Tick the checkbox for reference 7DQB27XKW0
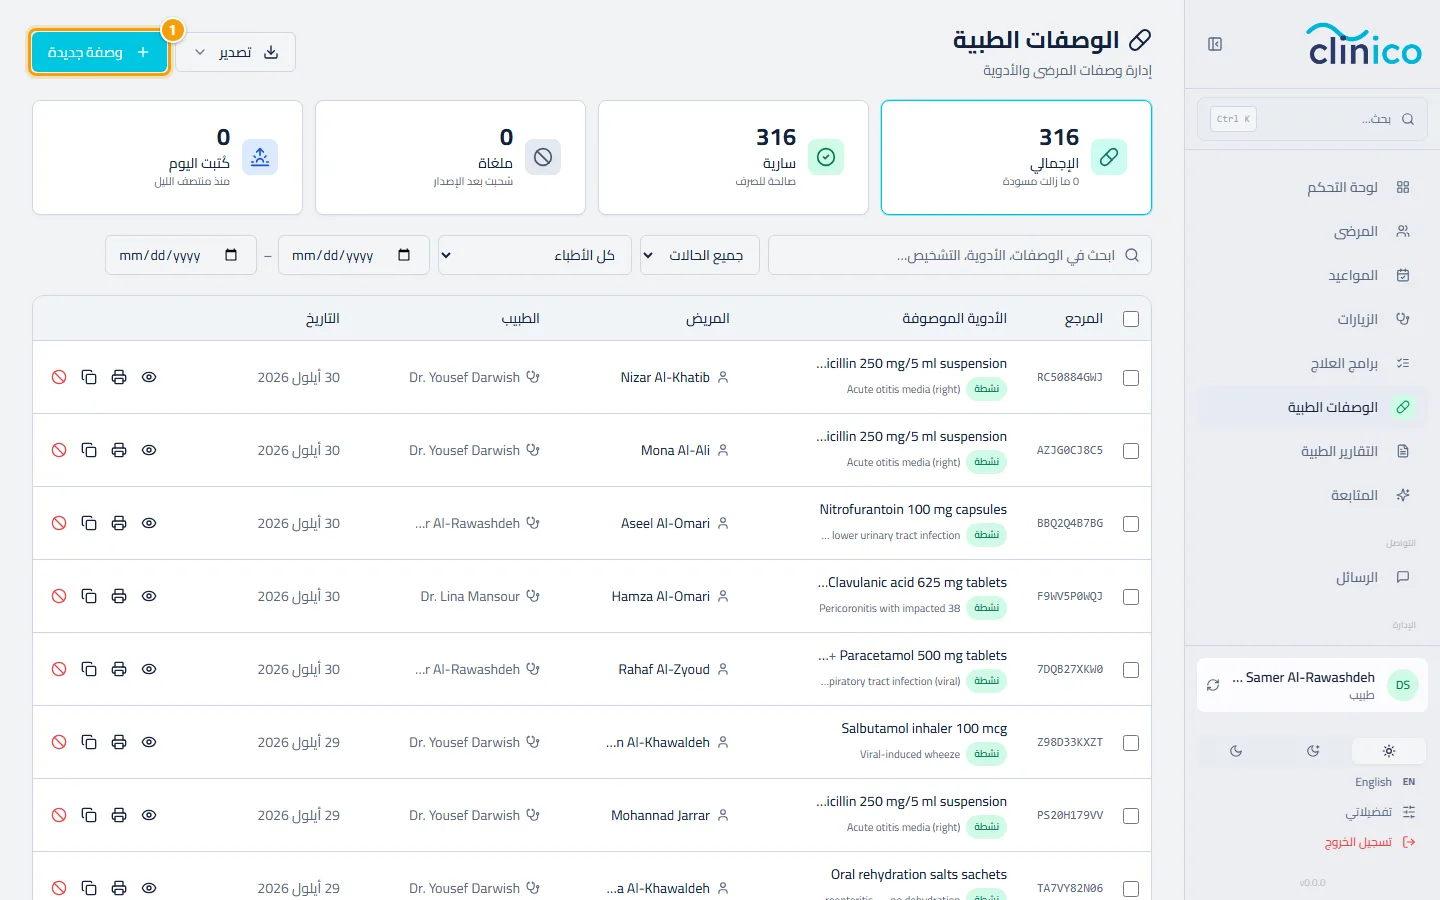Image resolution: width=1440 pixels, height=900 pixels. (1131, 670)
